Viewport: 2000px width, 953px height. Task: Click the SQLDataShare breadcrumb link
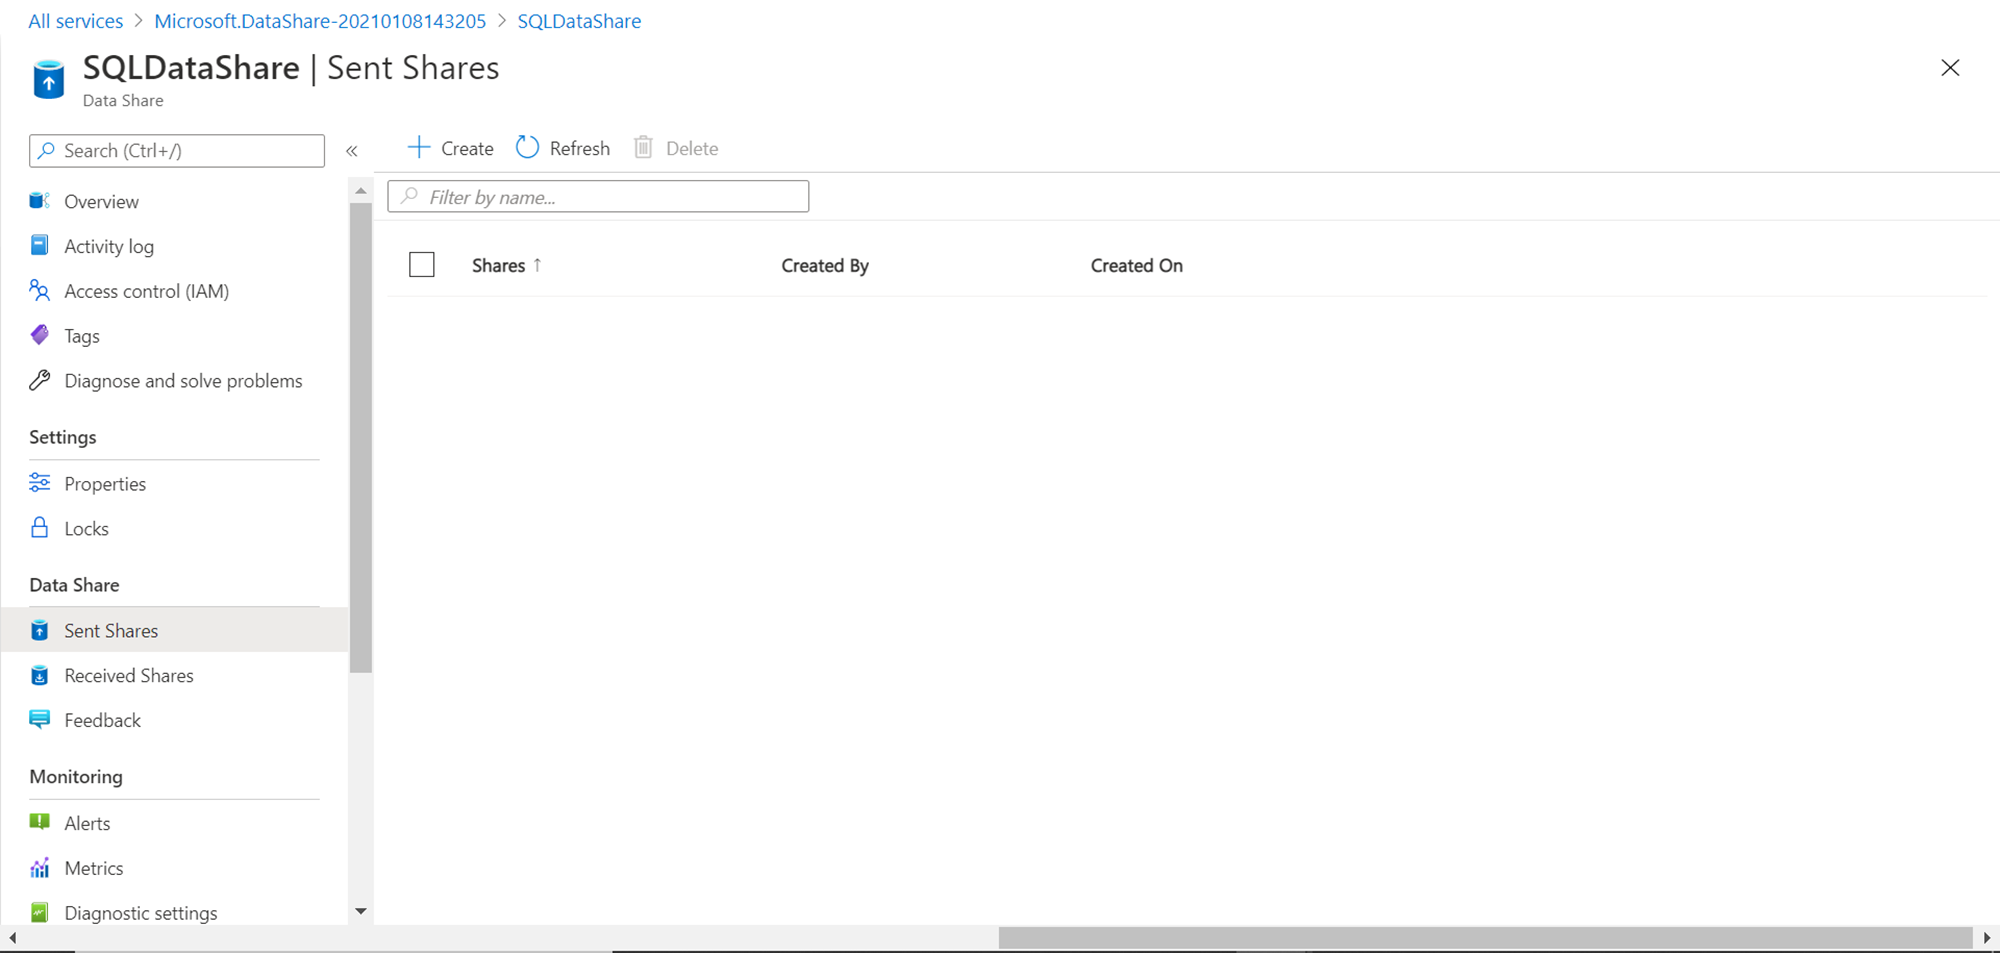pyautogui.click(x=579, y=21)
